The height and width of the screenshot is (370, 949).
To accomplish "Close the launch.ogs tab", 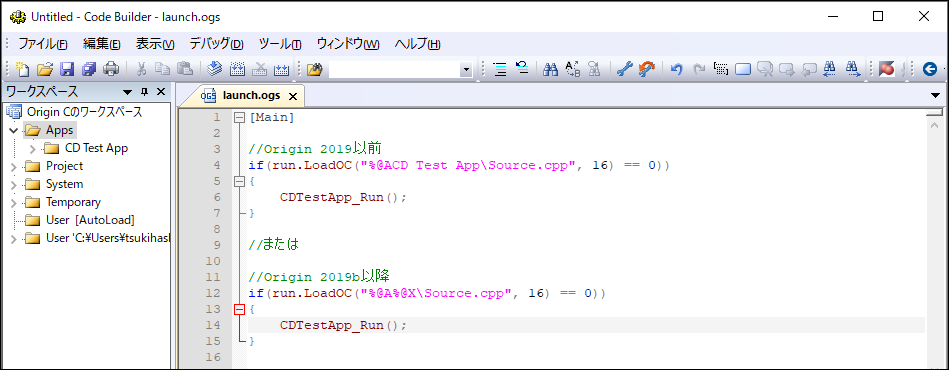I will 292,96.
